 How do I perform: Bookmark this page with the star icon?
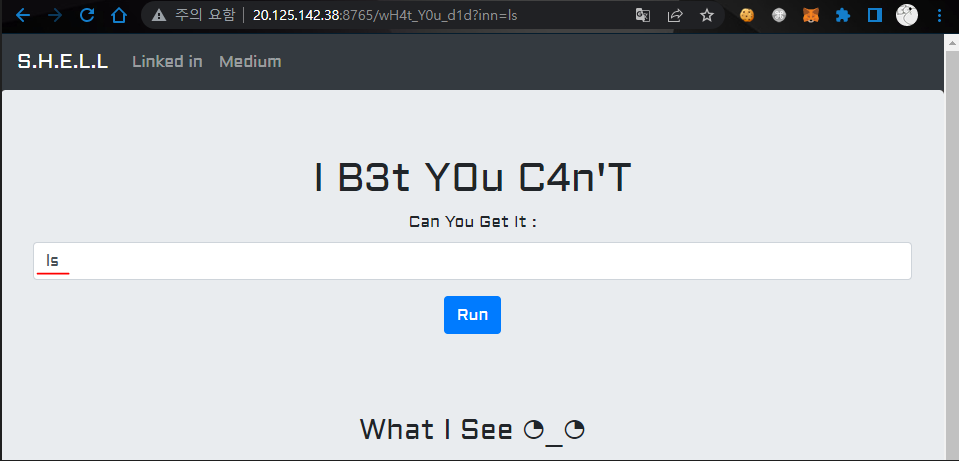click(707, 15)
